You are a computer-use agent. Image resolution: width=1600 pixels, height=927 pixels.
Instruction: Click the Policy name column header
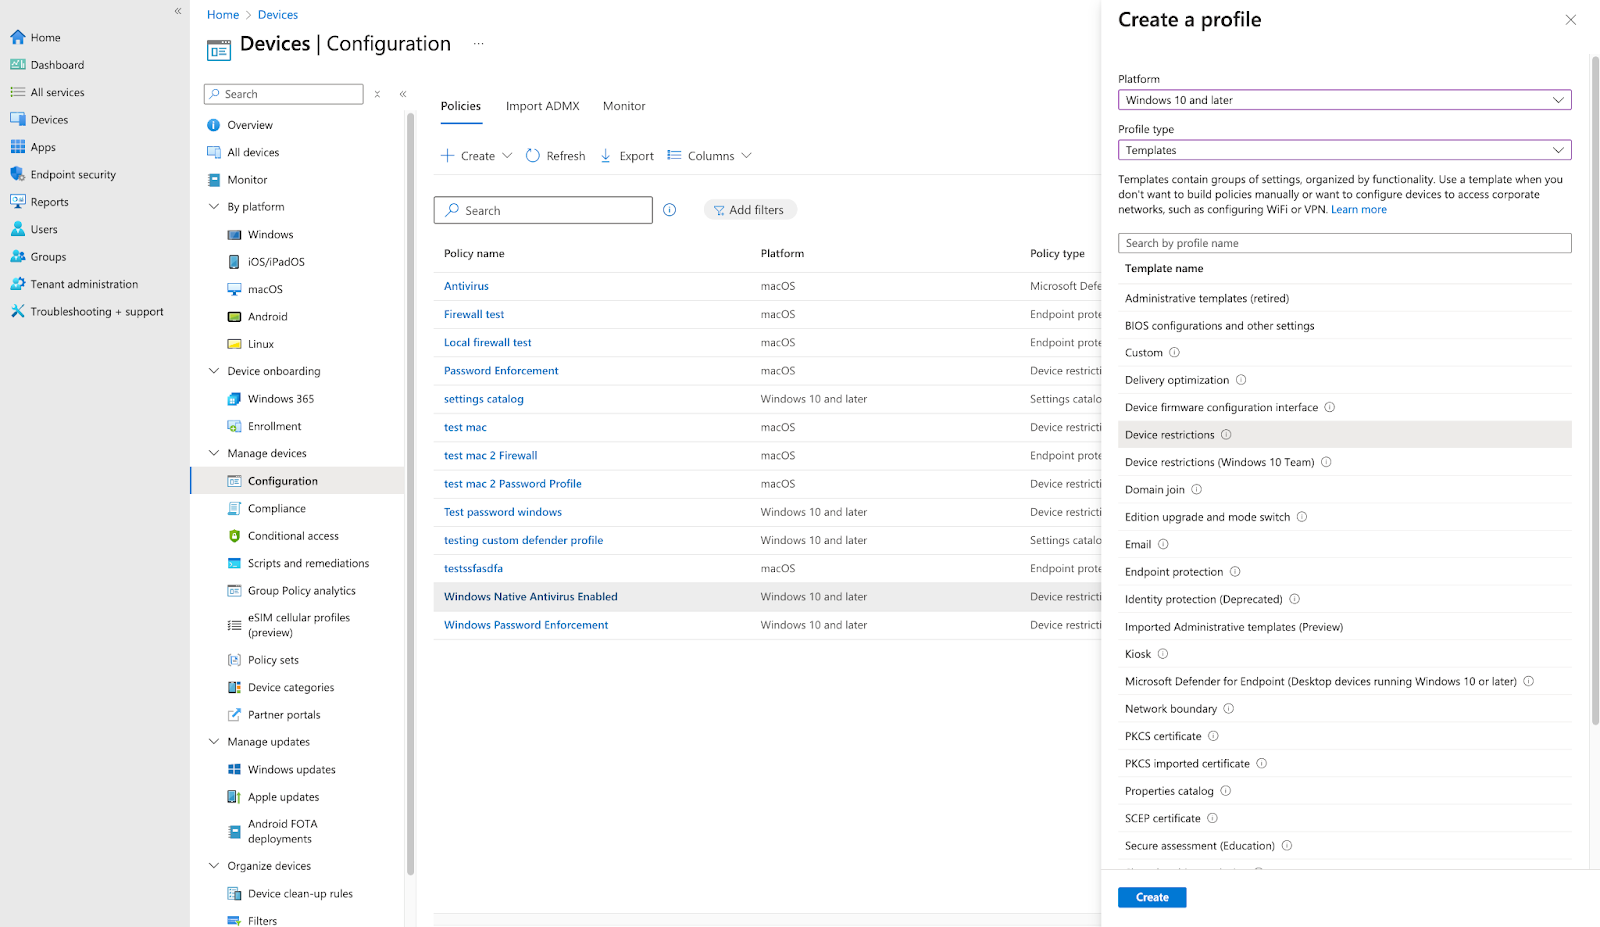(474, 254)
